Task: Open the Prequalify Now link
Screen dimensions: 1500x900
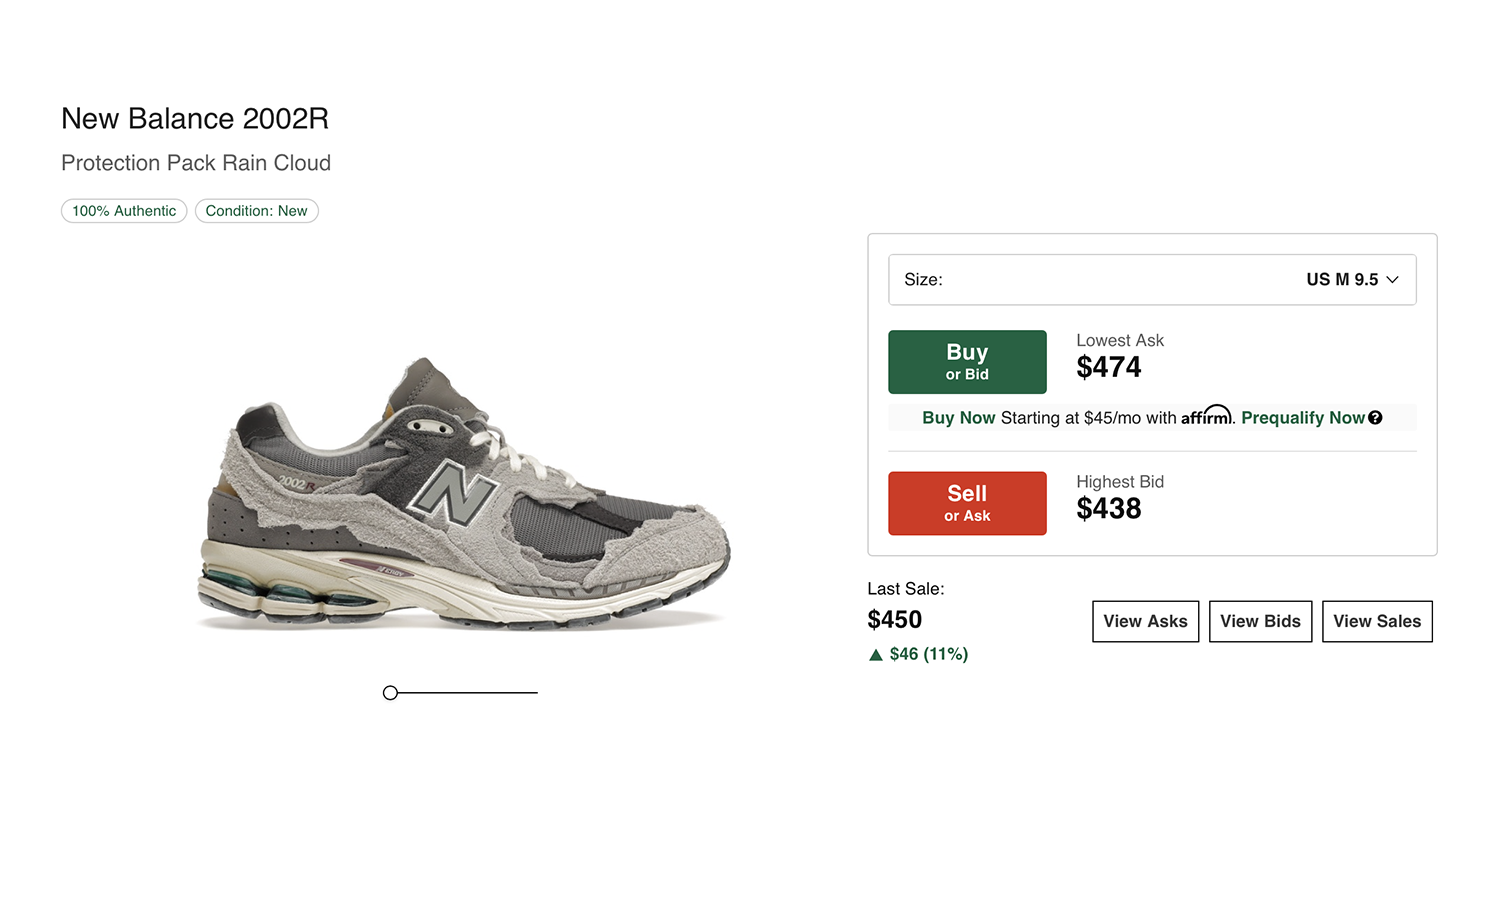Action: [1302, 418]
